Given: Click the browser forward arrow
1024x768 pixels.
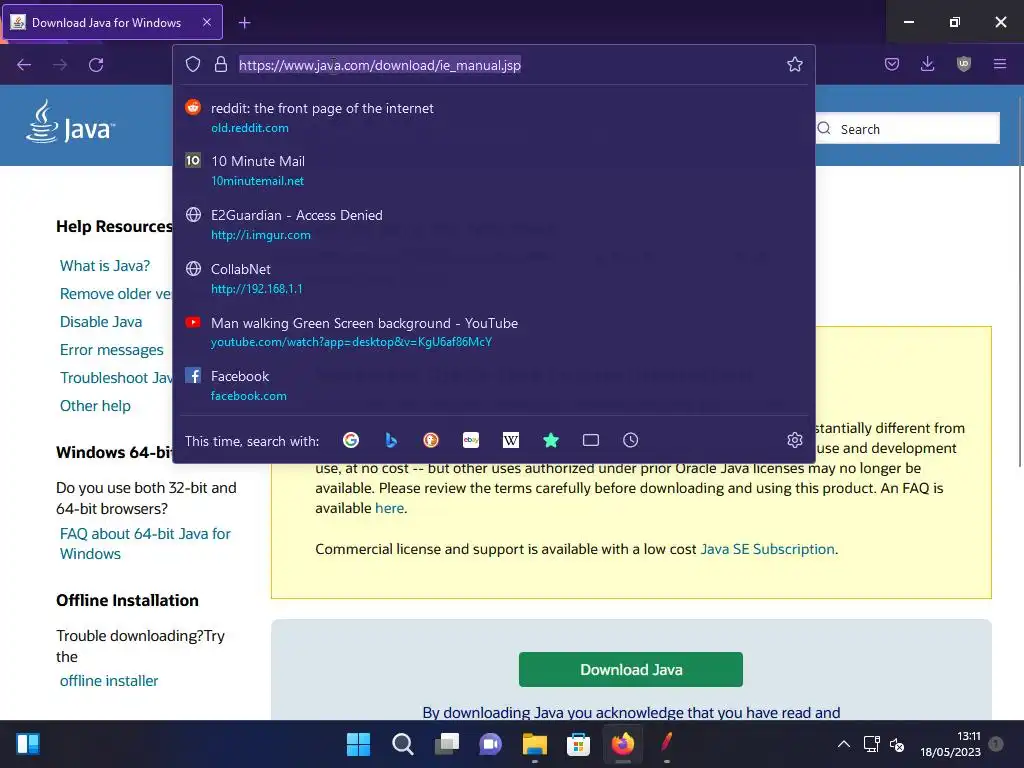Looking at the screenshot, I should click(60, 65).
